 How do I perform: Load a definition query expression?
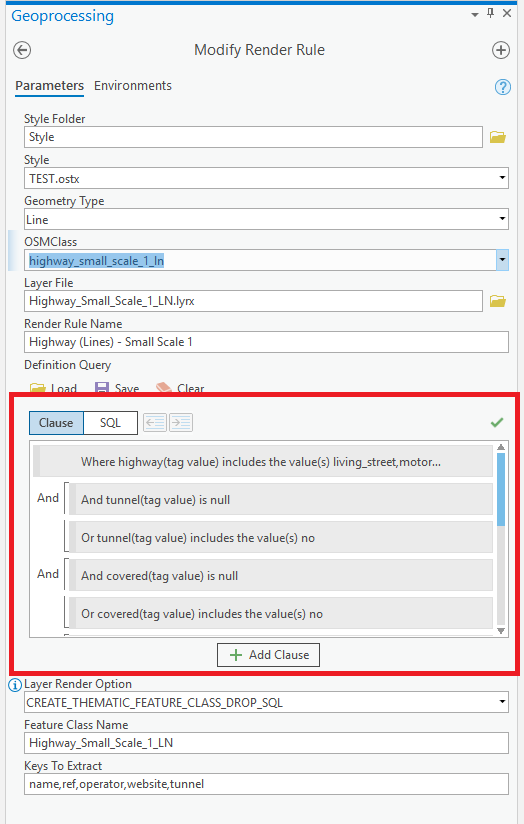click(53, 388)
